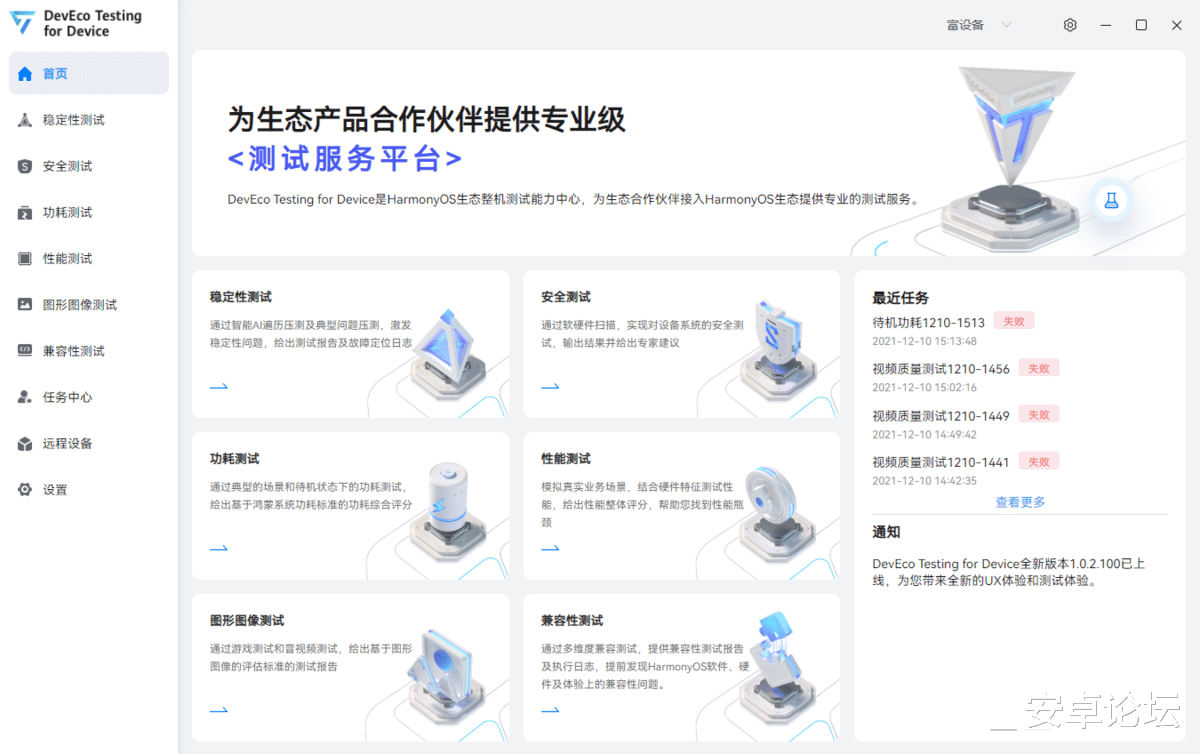Image resolution: width=1200 pixels, height=754 pixels.
Task: Click the arrow in 功耗测试 card
Action: [x=219, y=548]
